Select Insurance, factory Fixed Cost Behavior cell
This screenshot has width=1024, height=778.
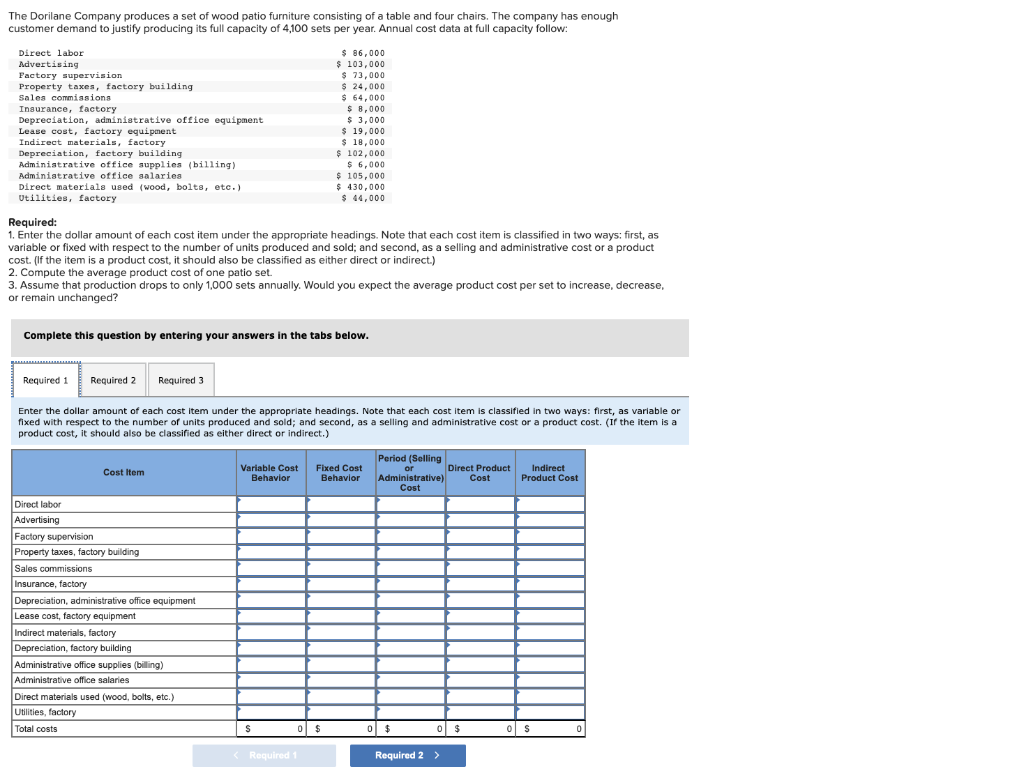[341, 584]
